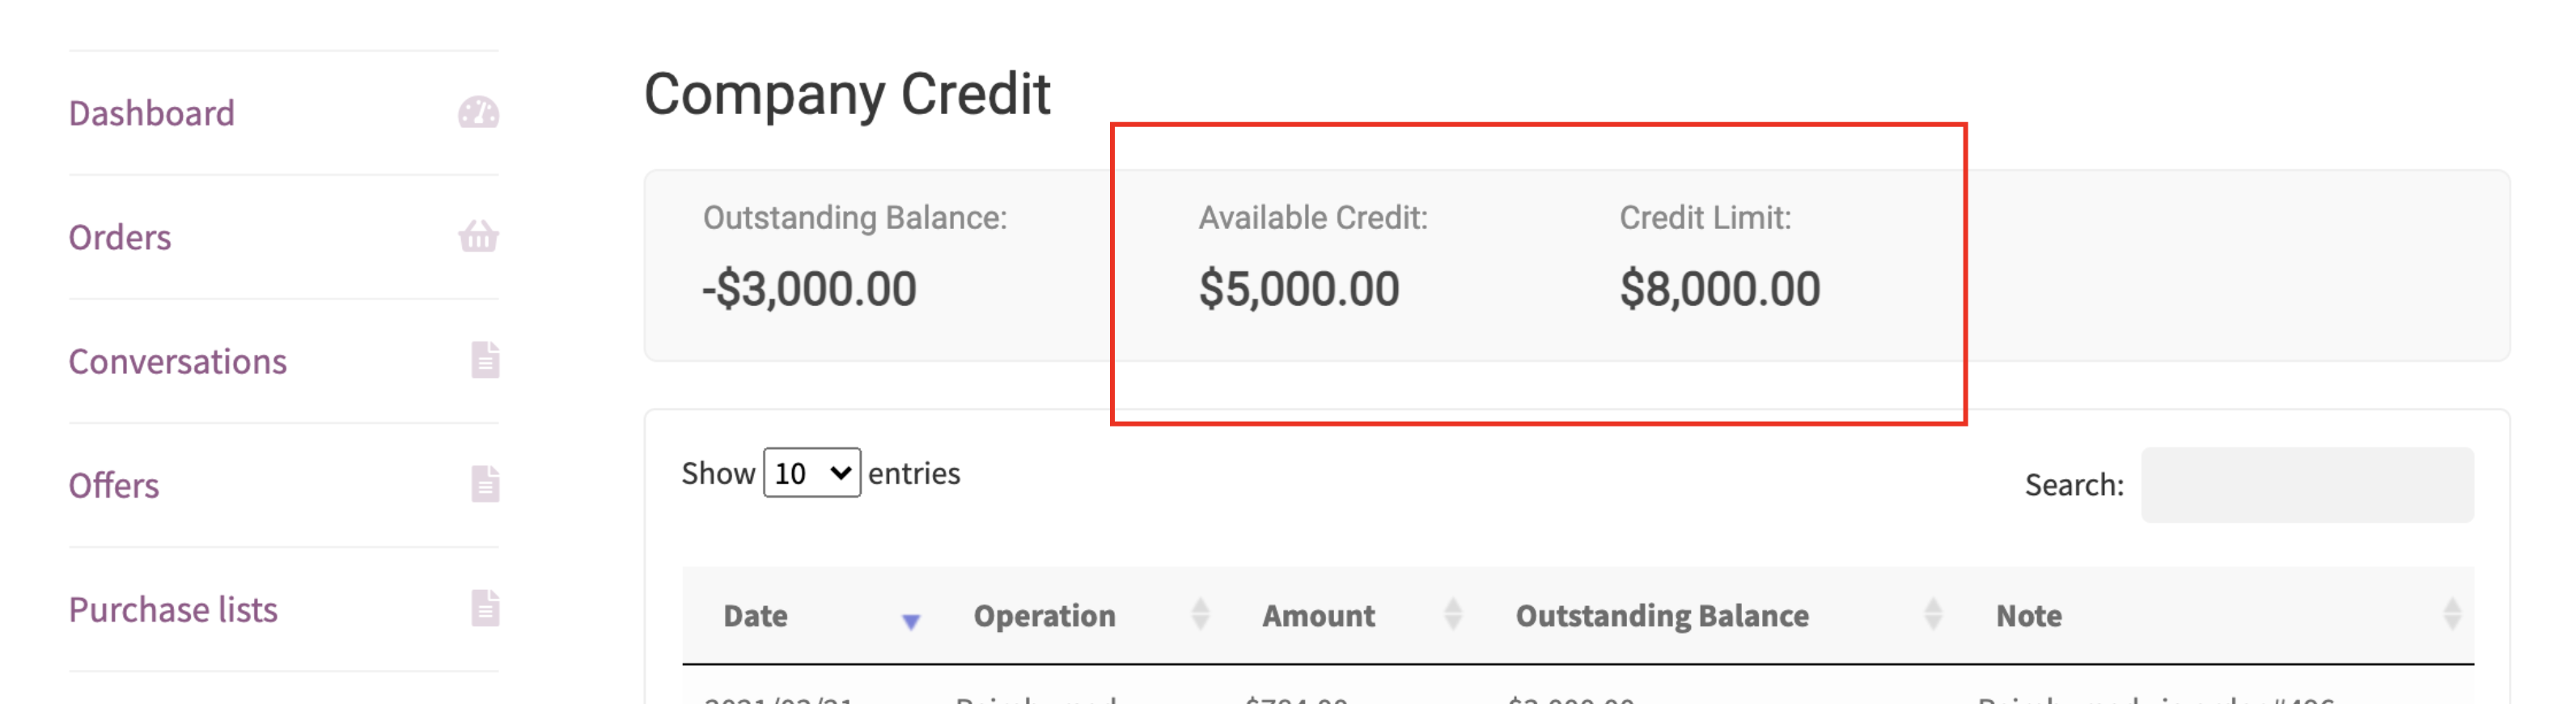Sort table by Amount header
This screenshot has height=704, width=2576.
click(1318, 616)
